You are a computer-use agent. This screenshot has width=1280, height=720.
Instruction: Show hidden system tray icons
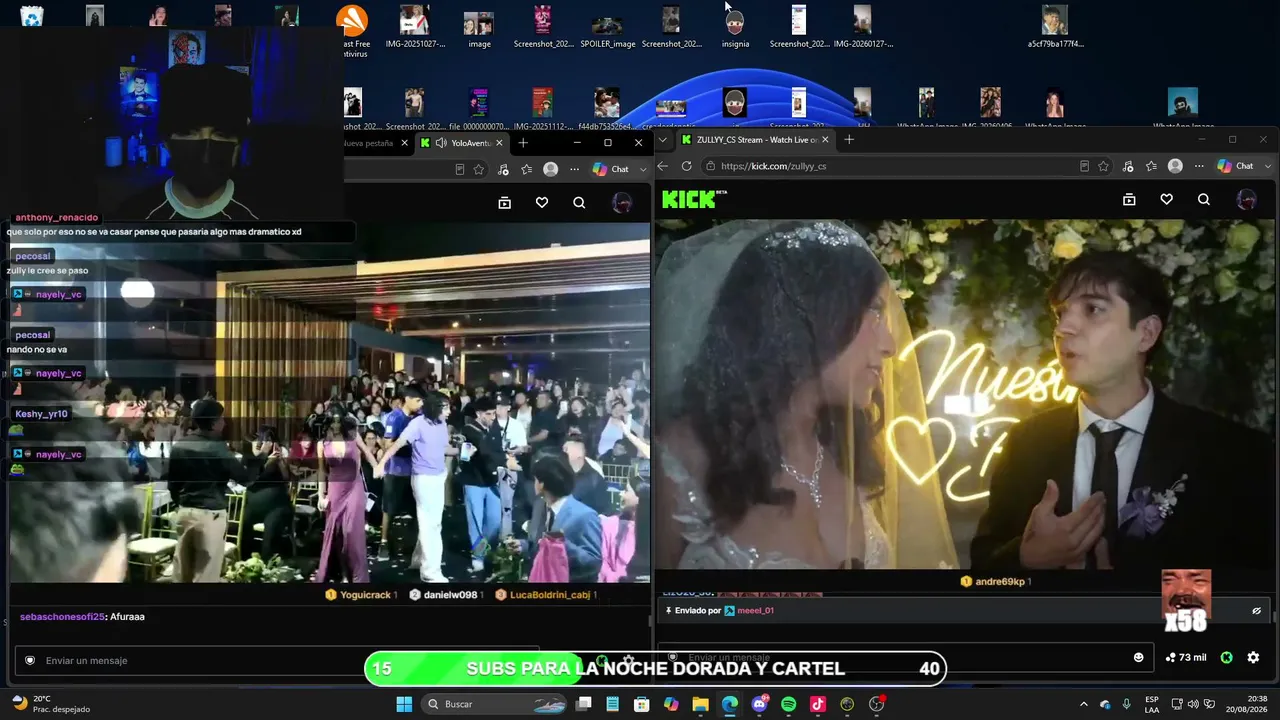(x=1083, y=704)
